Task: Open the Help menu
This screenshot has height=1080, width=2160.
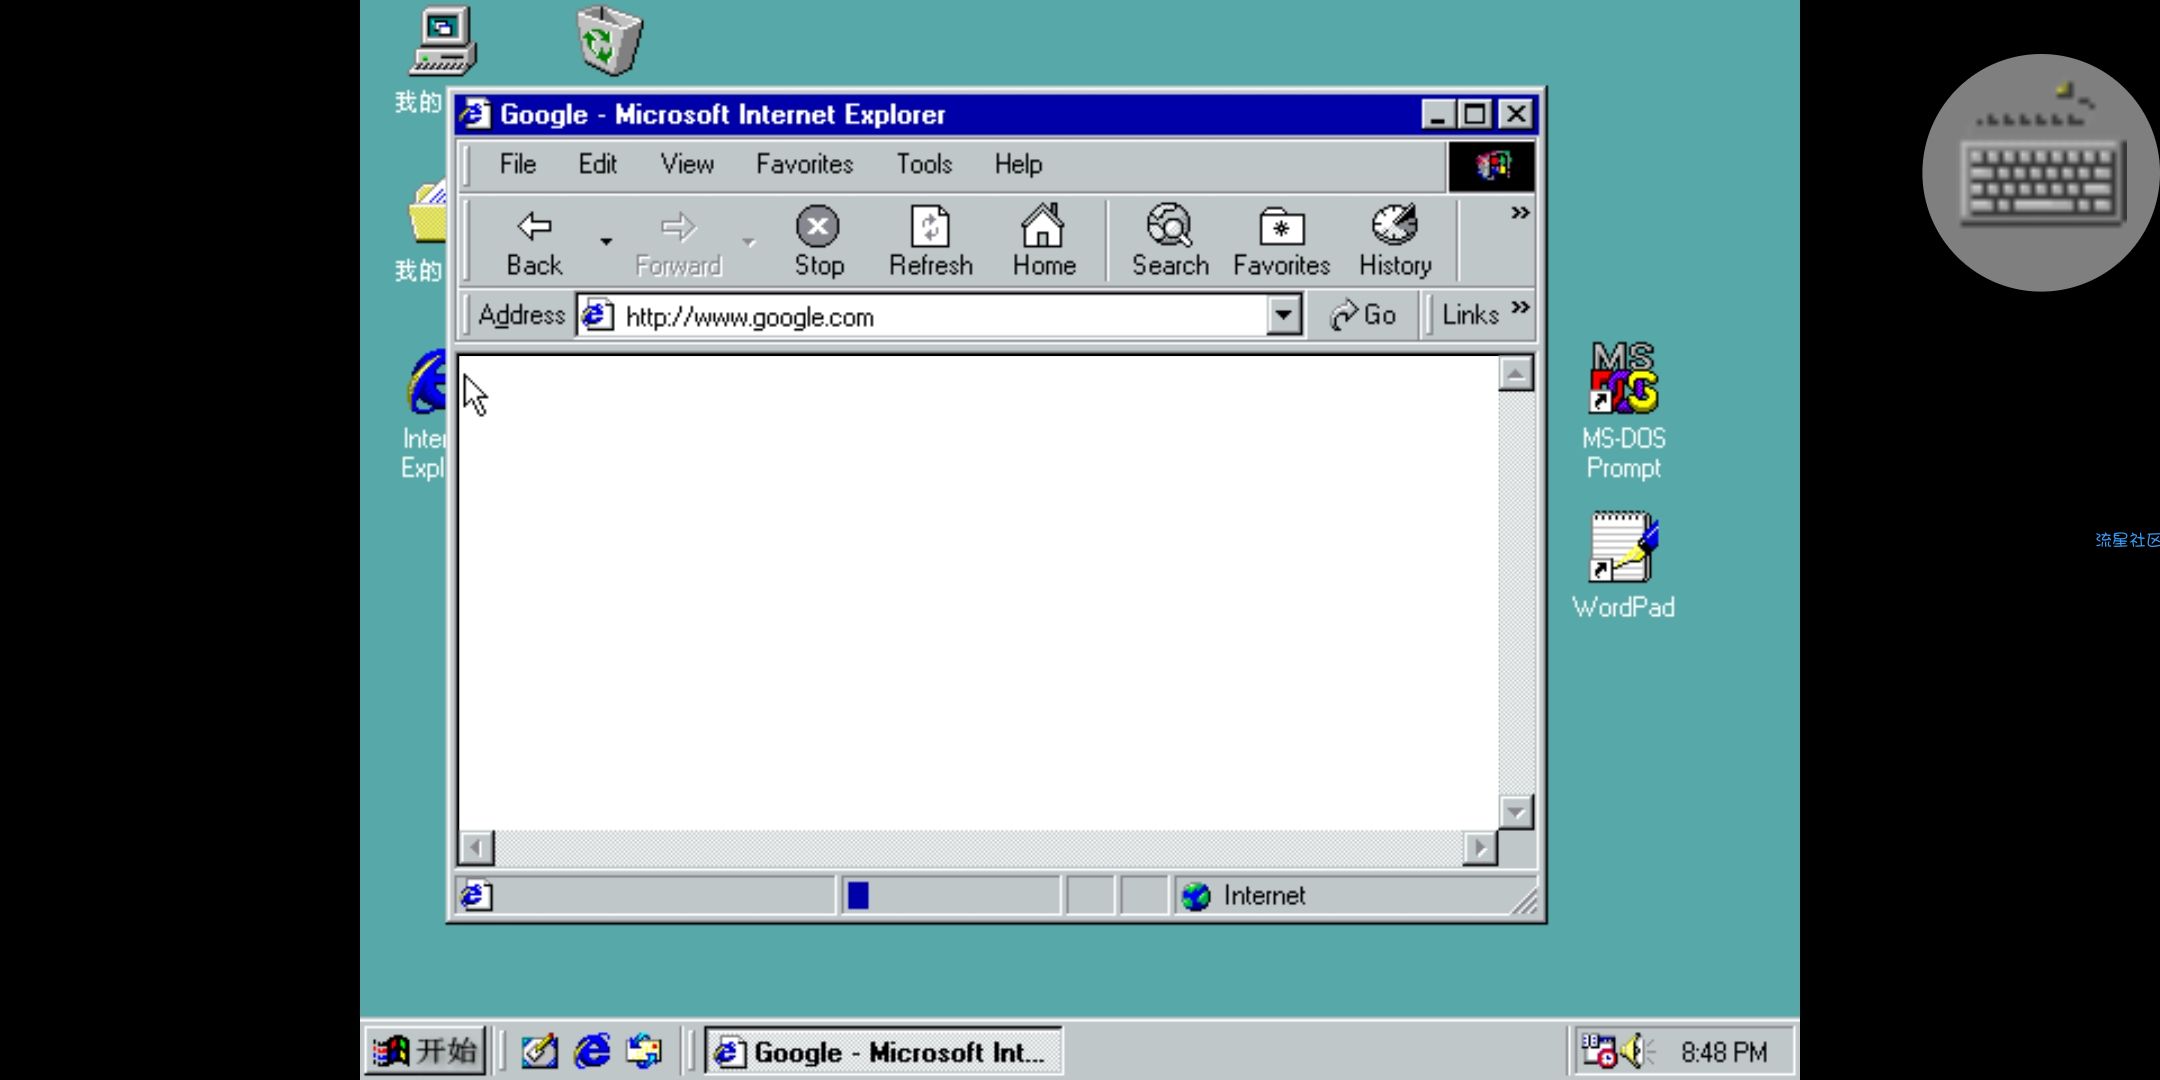Action: (x=1018, y=164)
